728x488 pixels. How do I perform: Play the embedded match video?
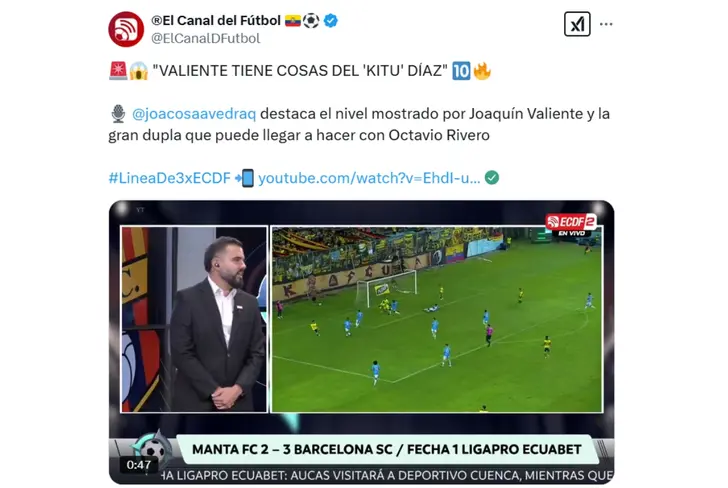(361, 342)
